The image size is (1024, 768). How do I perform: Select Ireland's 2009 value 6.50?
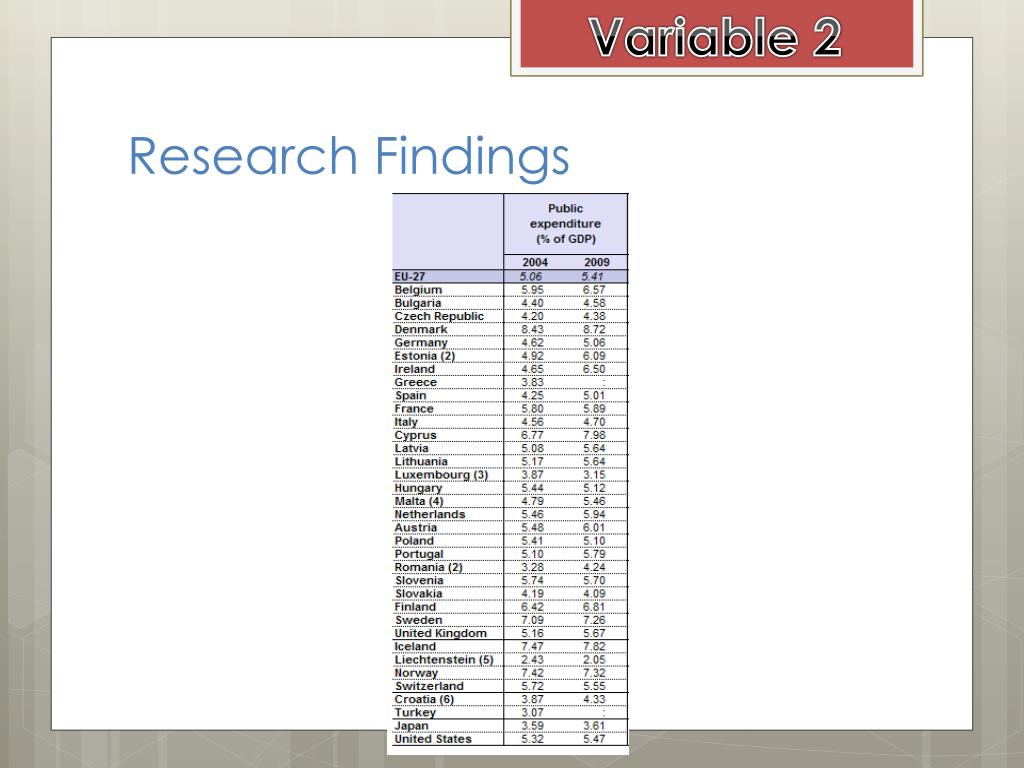tap(594, 369)
